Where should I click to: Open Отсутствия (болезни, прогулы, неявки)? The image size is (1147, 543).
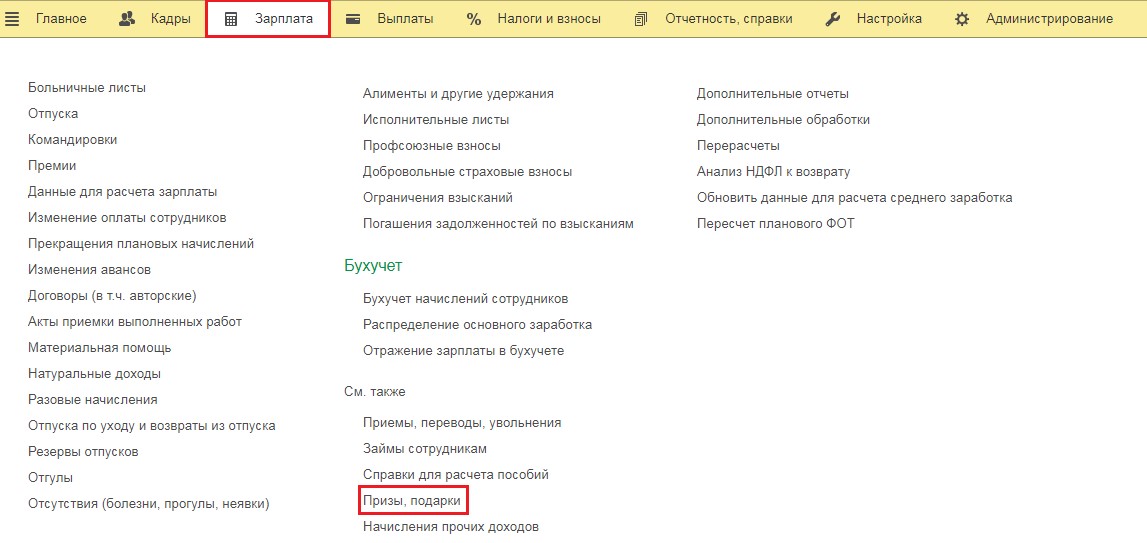click(148, 503)
